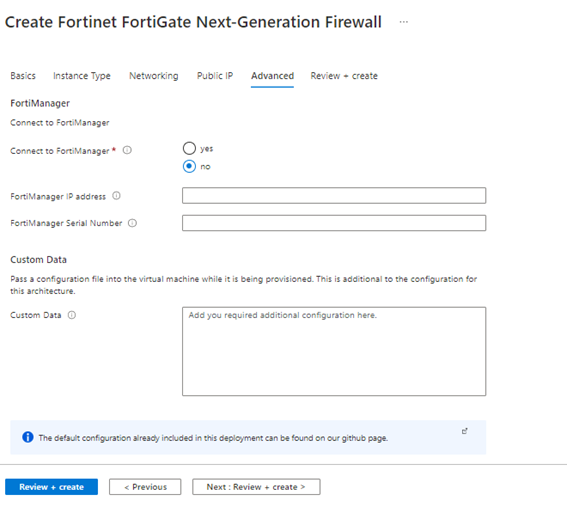This screenshot has height=507, width=567.
Task: Click the blue information icon in banner
Action: (x=27, y=437)
